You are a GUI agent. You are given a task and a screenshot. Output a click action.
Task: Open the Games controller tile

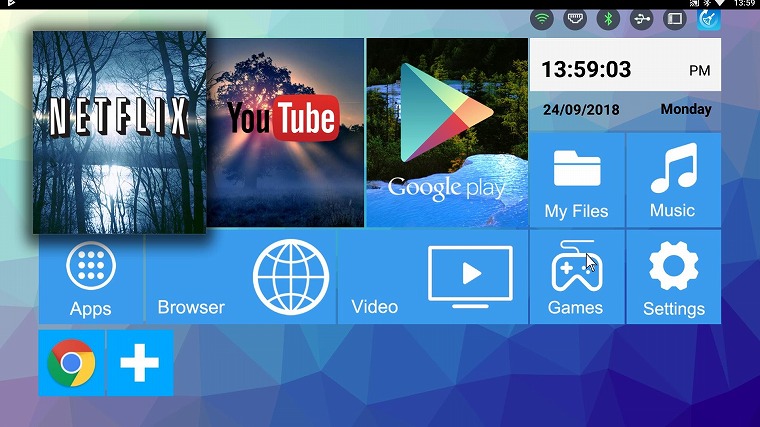(x=577, y=277)
